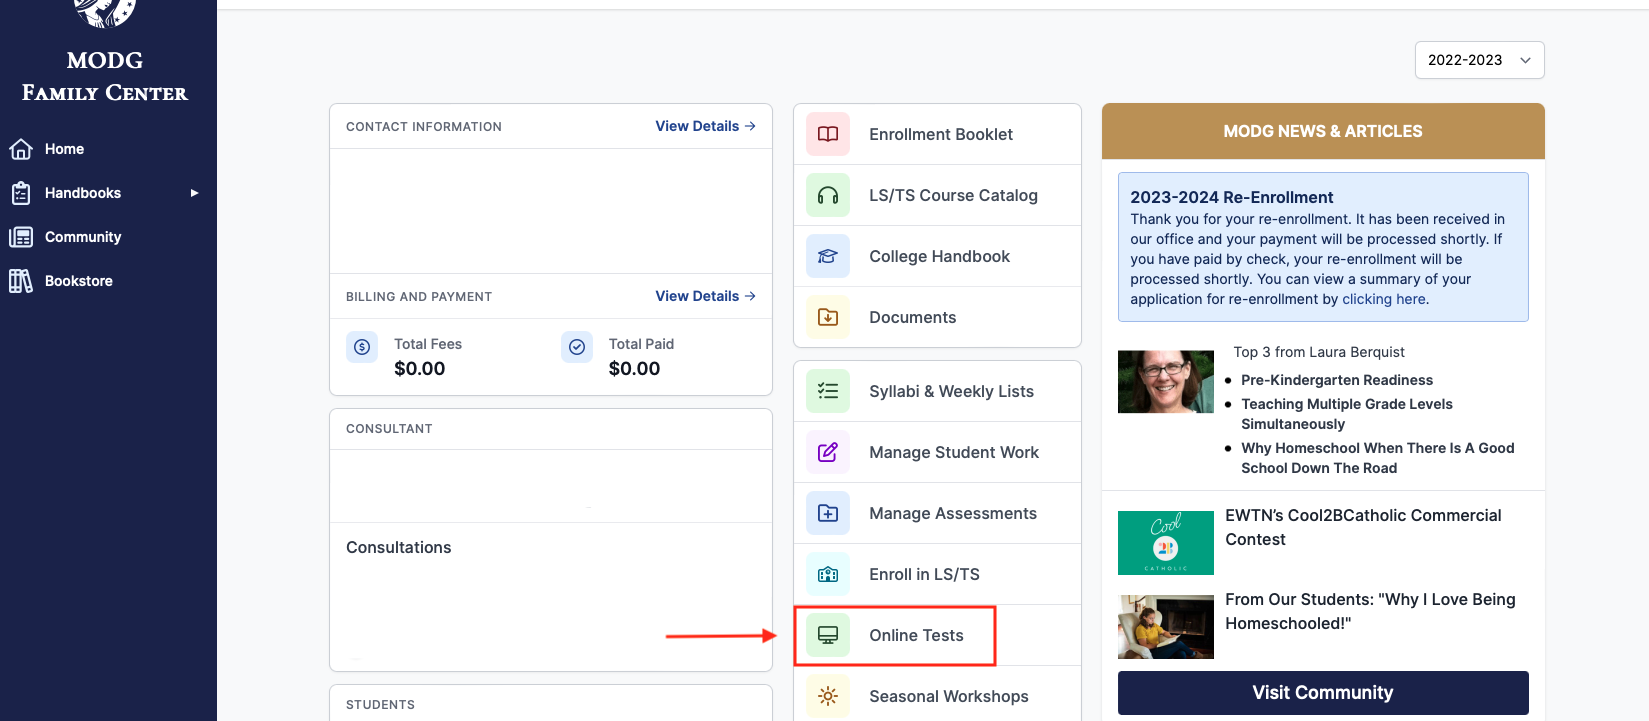Open Community from the sidebar

pyautogui.click(x=83, y=237)
